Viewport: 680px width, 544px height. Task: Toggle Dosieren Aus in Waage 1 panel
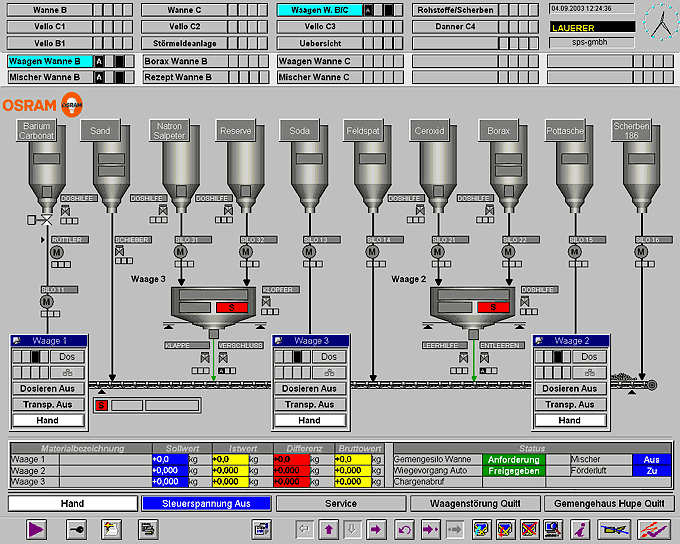click(49, 389)
